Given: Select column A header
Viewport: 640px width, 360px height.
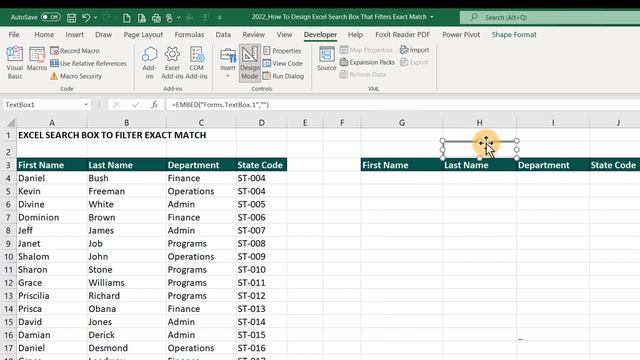Looking at the screenshot, I should [52, 122].
